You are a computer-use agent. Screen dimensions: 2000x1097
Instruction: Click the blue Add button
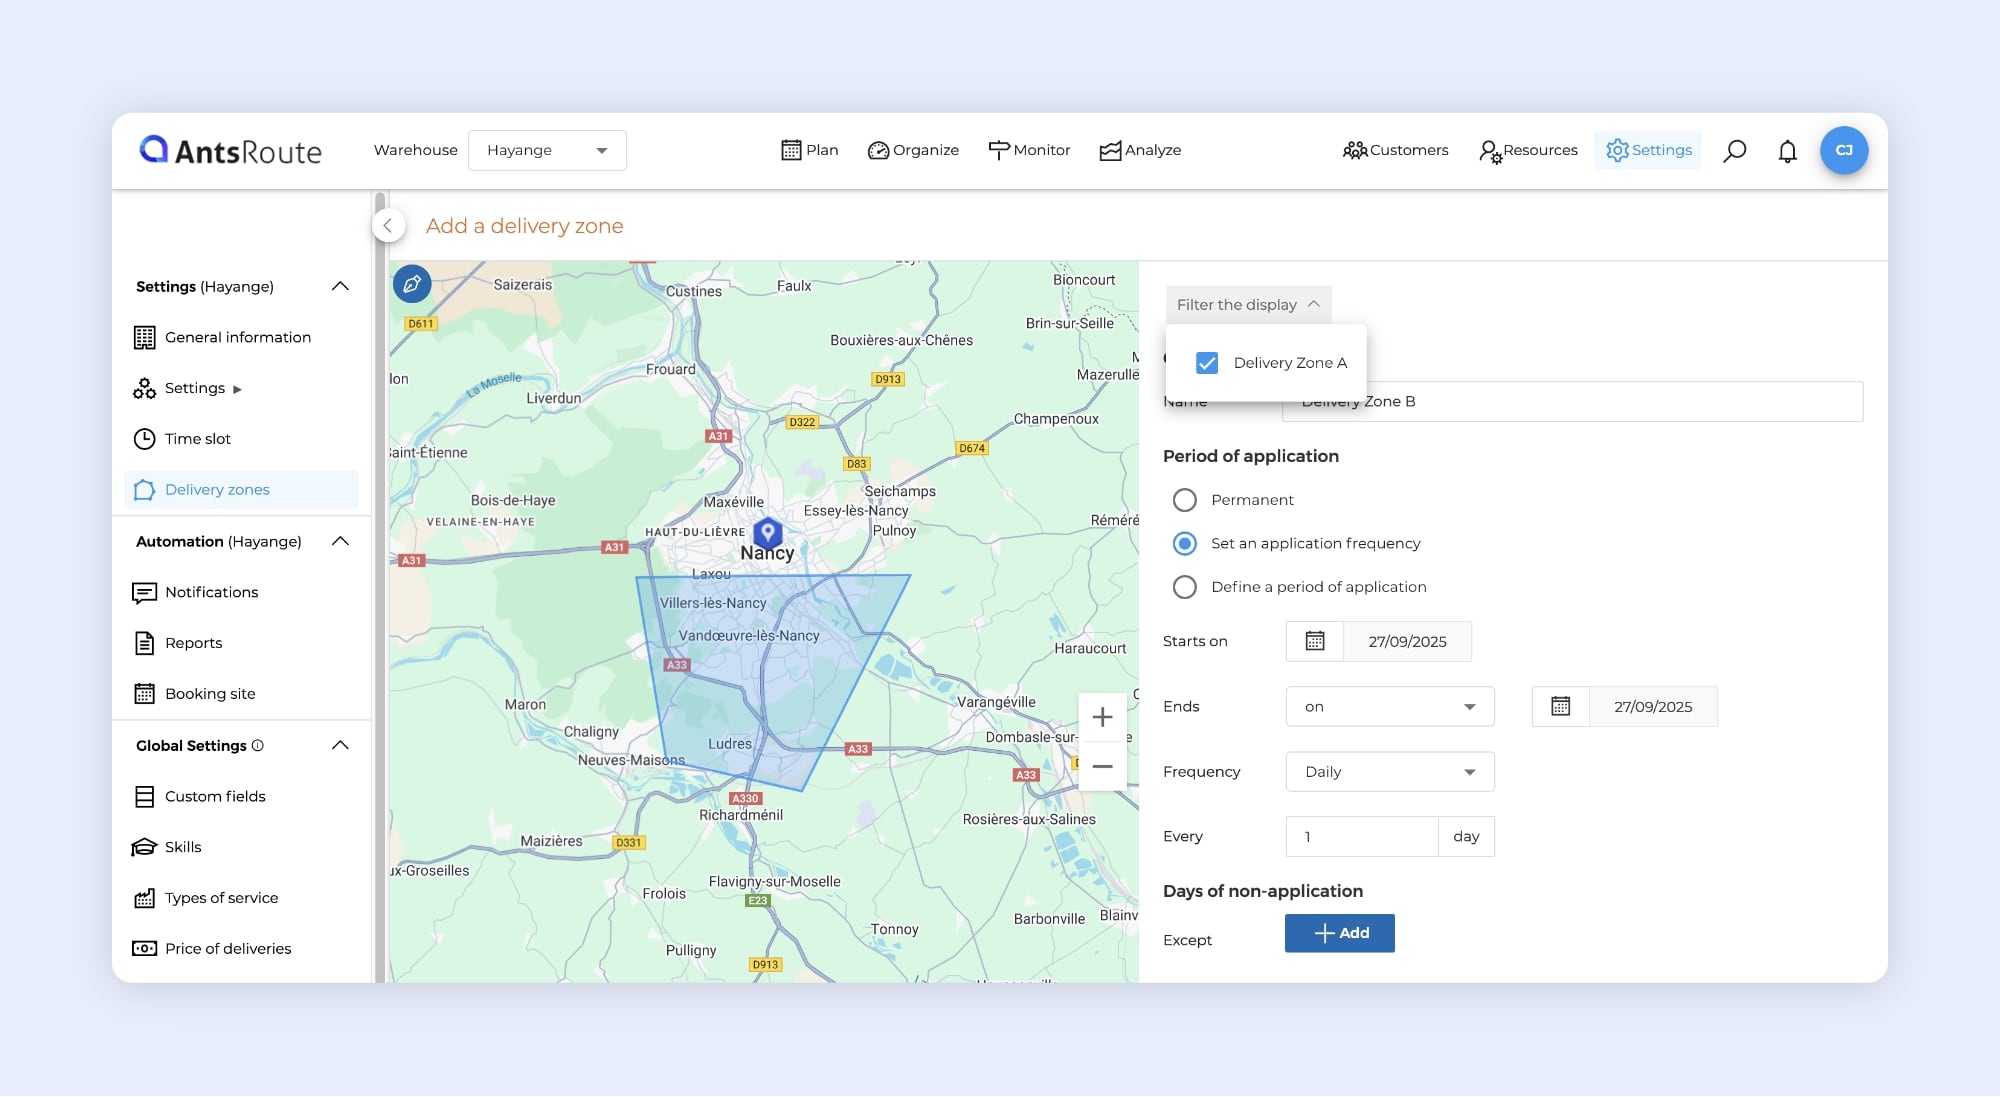(1339, 933)
